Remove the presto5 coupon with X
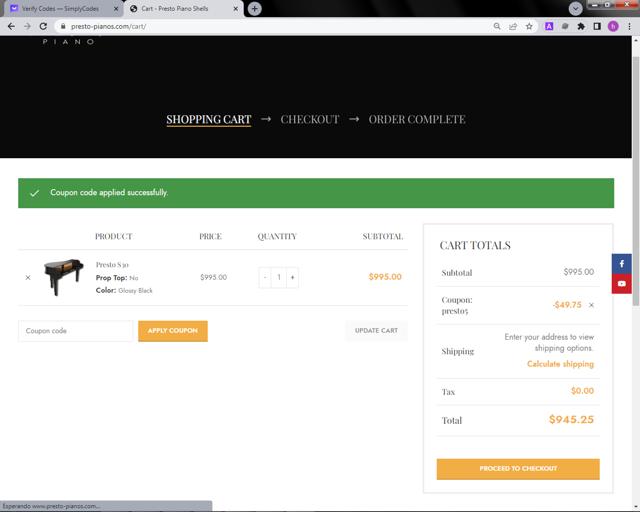 [591, 305]
